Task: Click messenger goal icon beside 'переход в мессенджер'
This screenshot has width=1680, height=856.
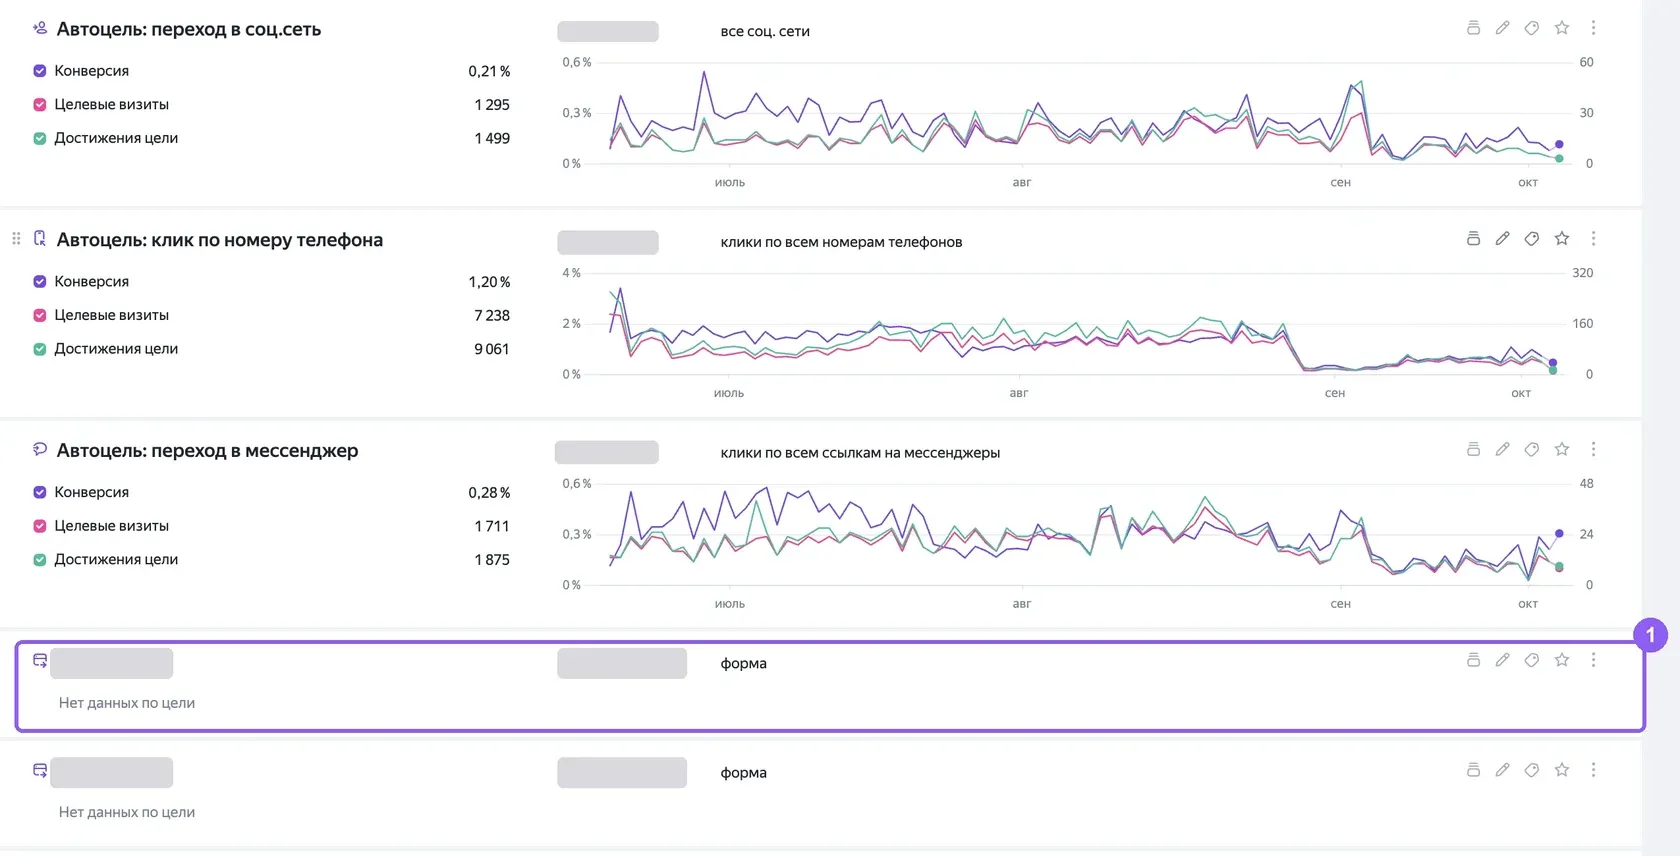Action: 40,450
